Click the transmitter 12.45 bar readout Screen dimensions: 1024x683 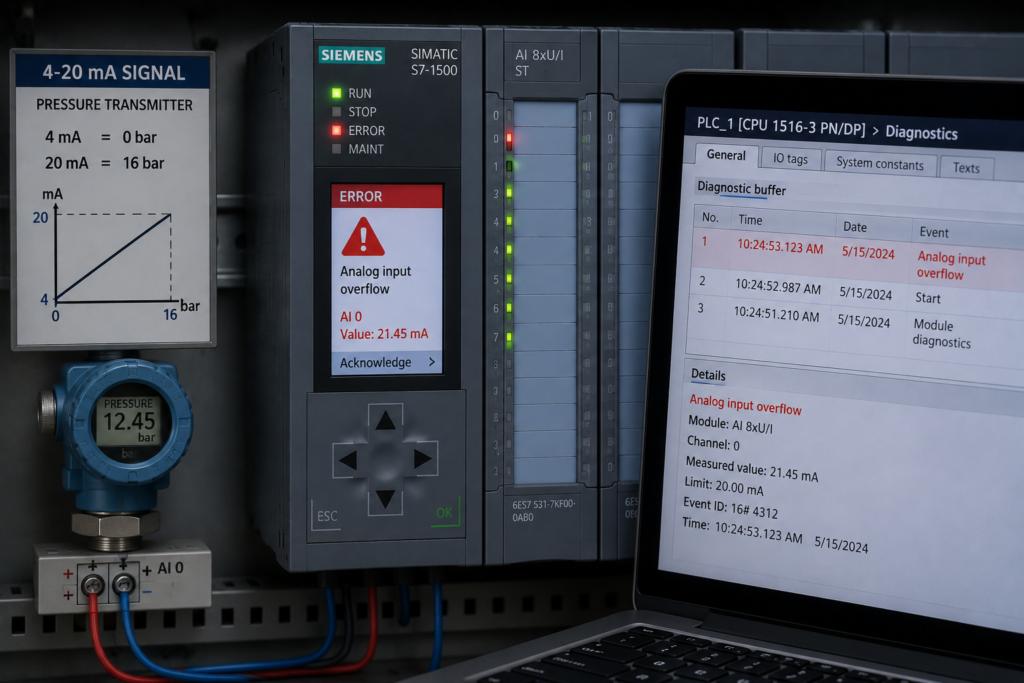[x=129, y=423]
